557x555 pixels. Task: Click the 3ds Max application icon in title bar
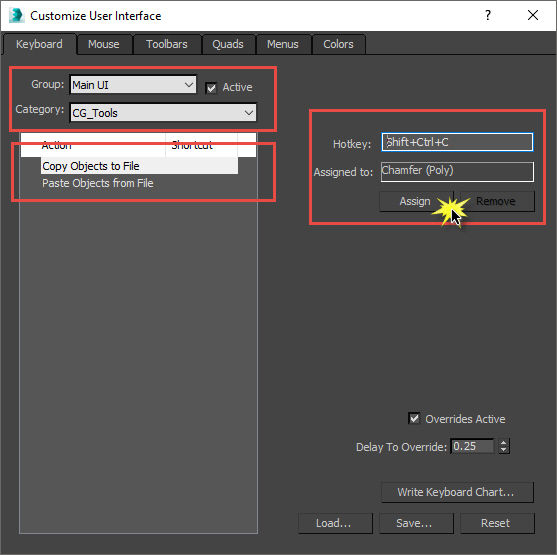point(16,16)
